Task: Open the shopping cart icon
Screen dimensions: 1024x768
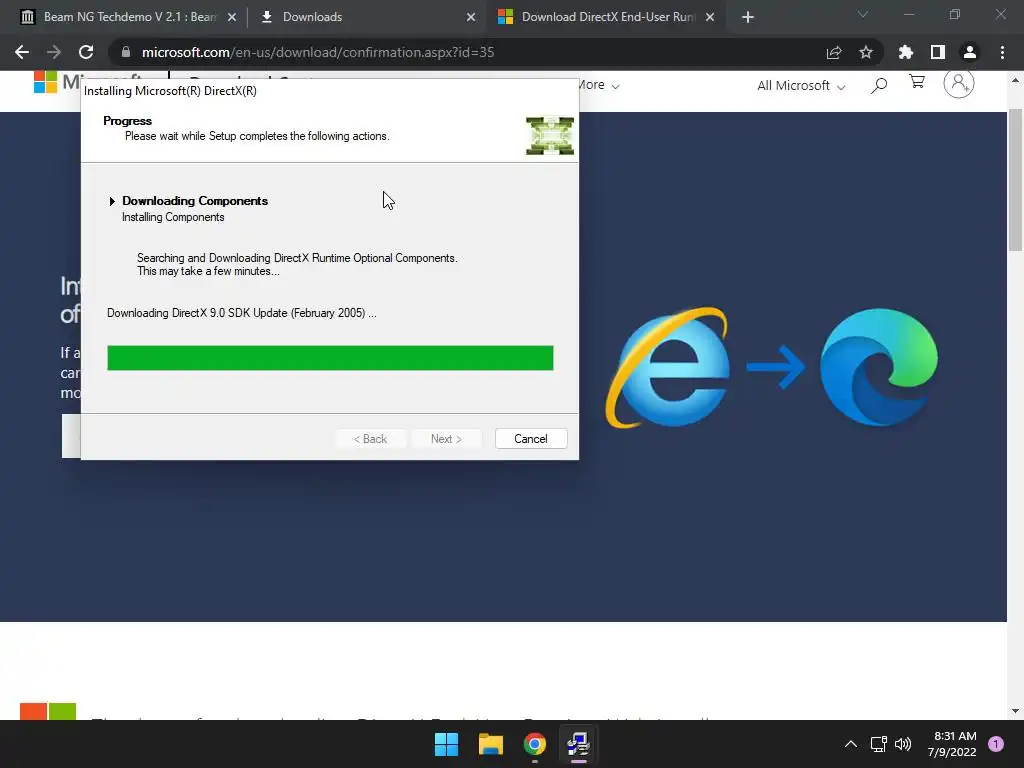Action: pyautogui.click(x=917, y=82)
